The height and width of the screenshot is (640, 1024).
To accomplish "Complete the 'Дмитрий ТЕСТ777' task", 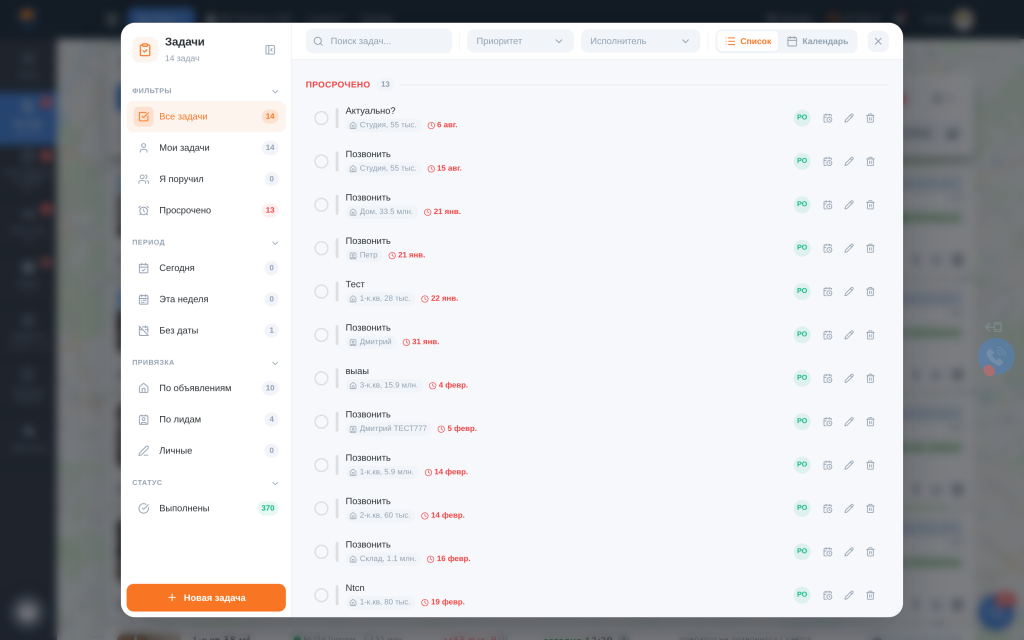I will tap(321, 422).
